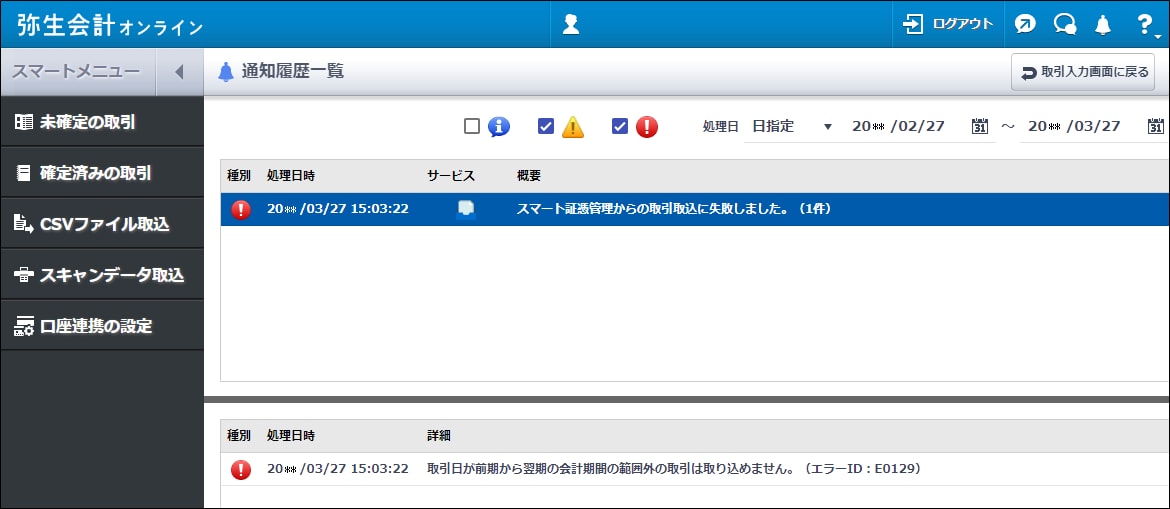Click the 処理日時 header in upper table
Screen dimensions: 1170x509
click(291, 176)
